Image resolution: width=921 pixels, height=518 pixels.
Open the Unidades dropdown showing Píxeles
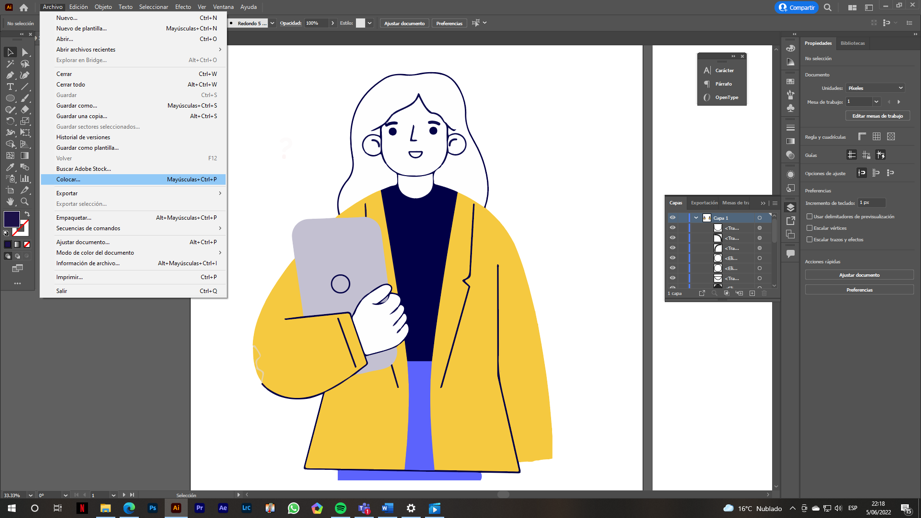[x=876, y=88]
